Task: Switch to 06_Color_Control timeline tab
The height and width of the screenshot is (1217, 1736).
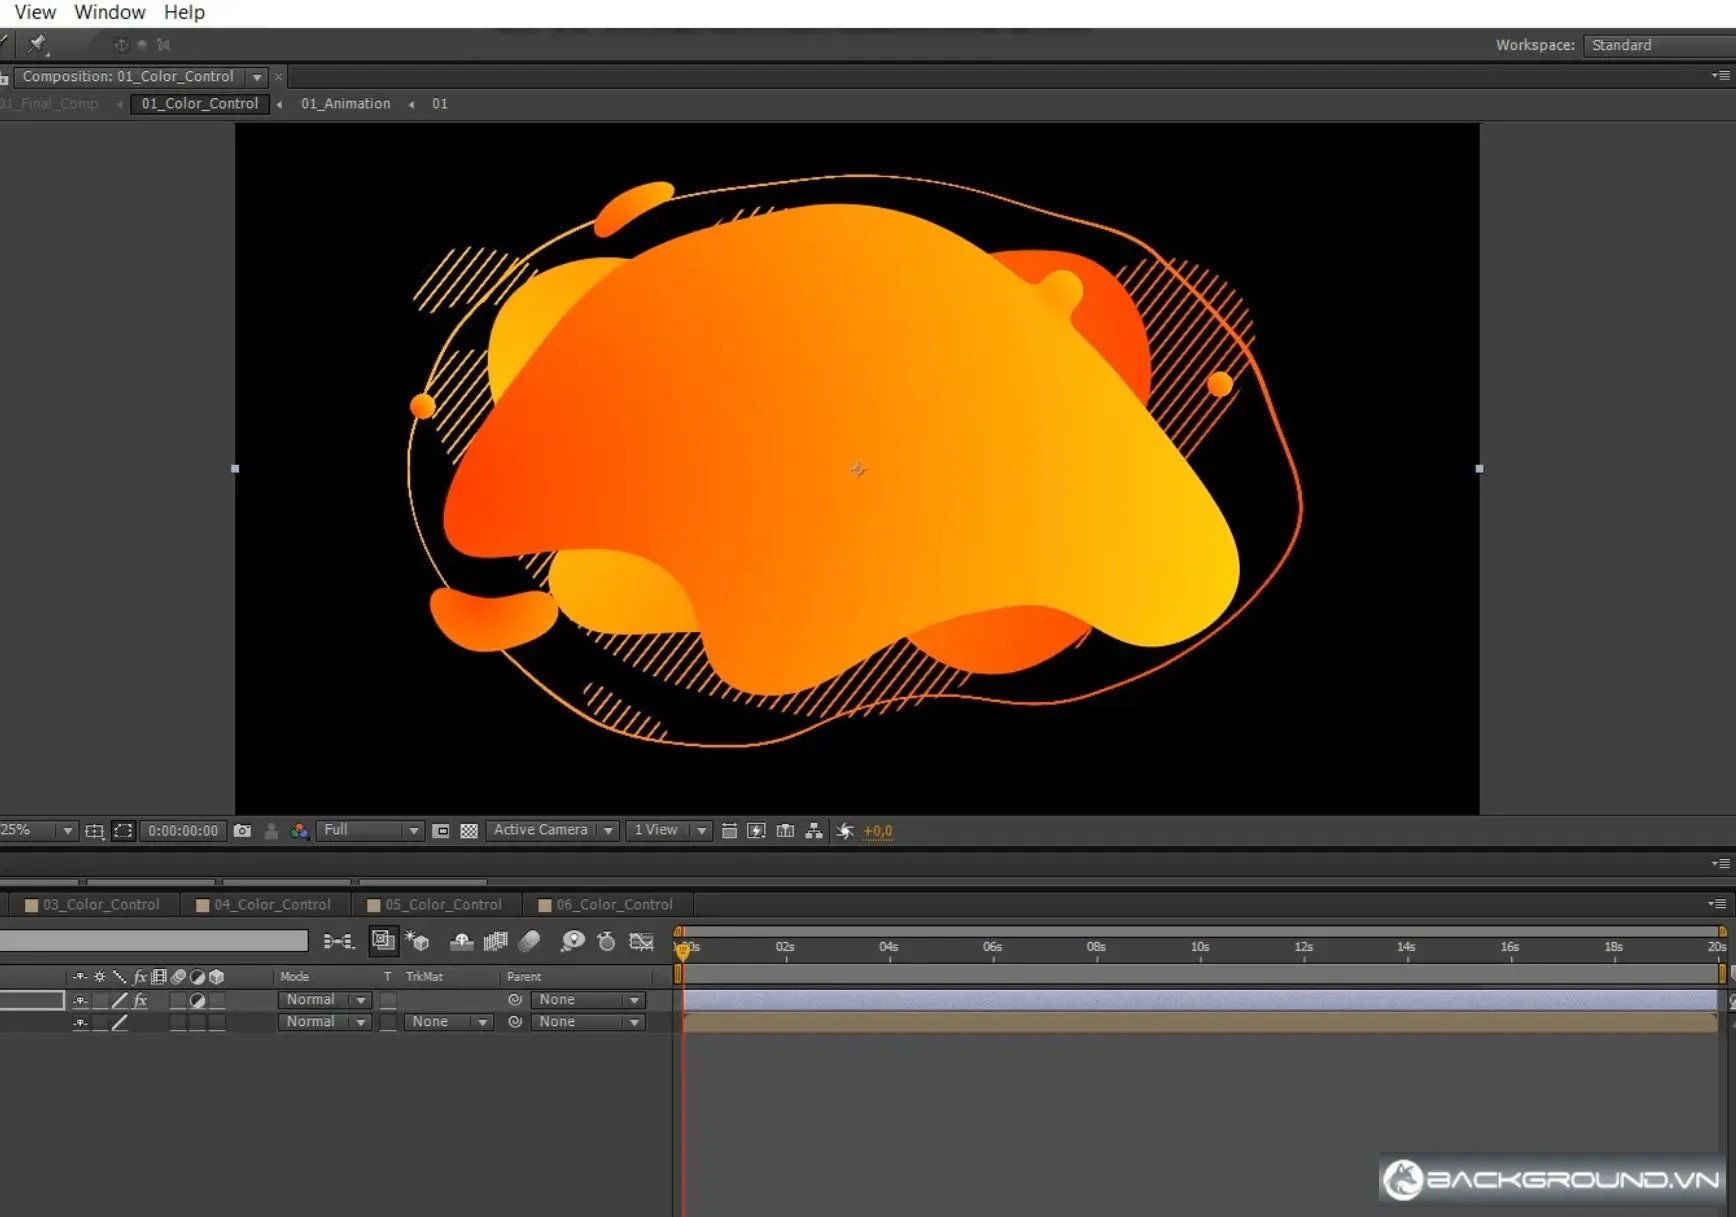Action: tap(606, 905)
